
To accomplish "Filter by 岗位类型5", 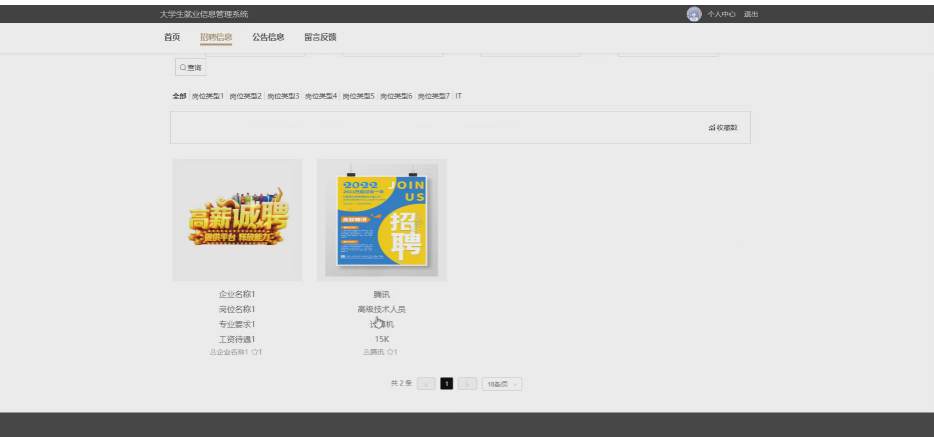I will pos(359,96).
